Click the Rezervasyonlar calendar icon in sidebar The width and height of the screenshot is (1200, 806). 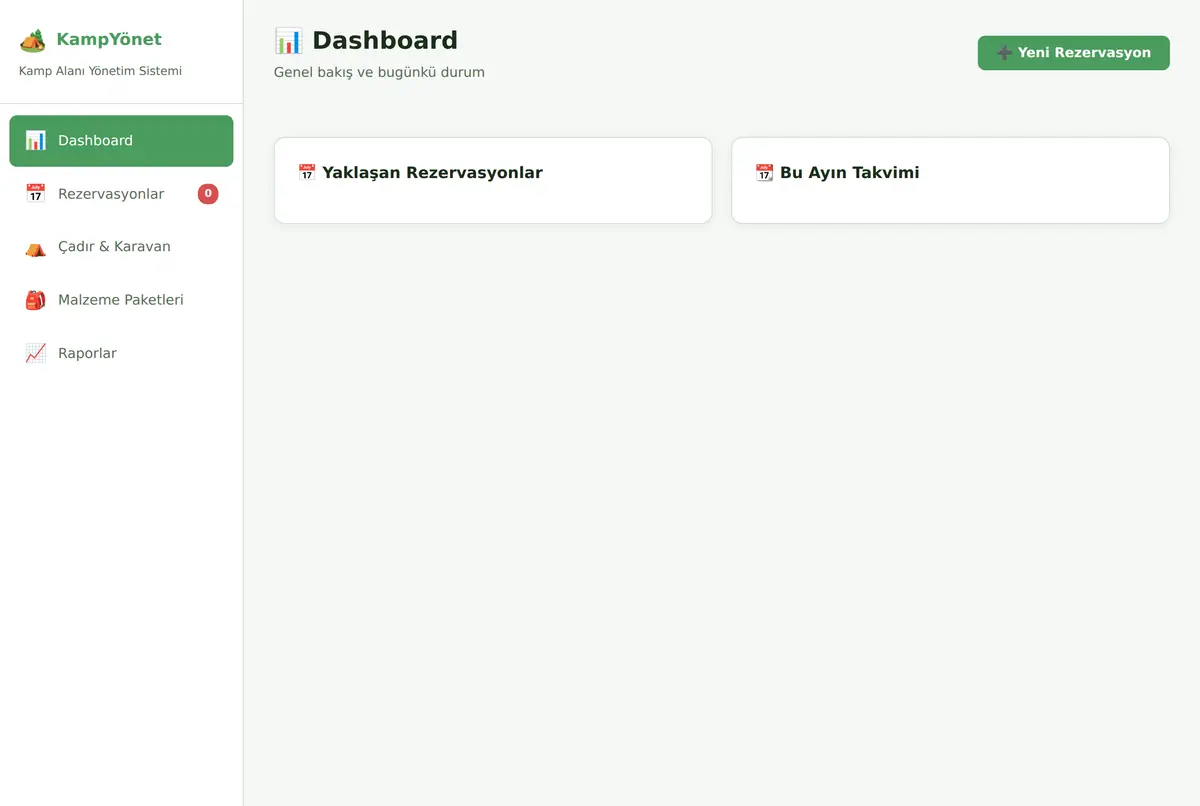click(x=35, y=194)
